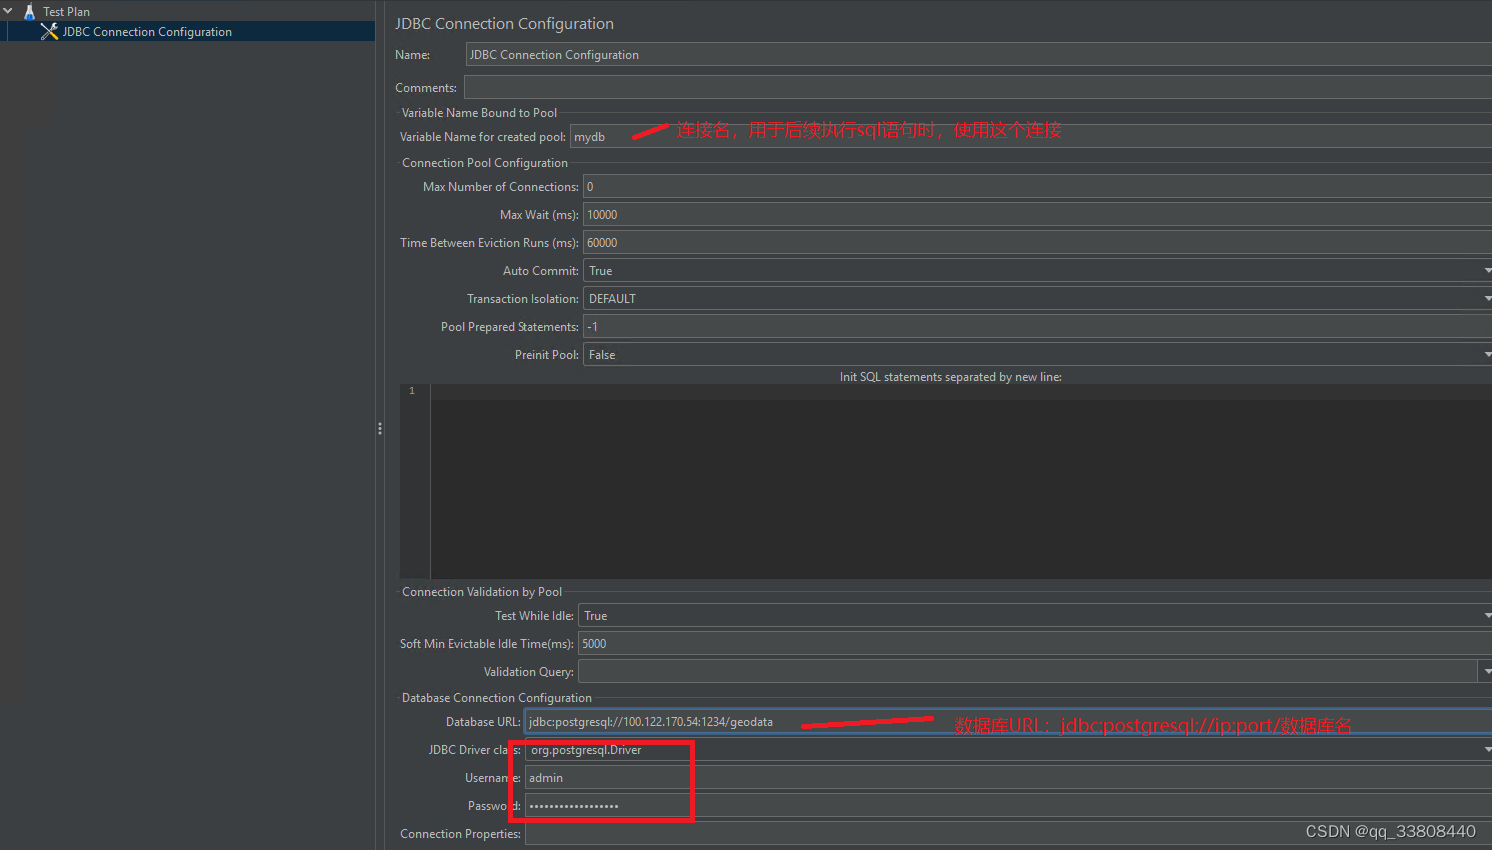The width and height of the screenshot is (1492, 850).
Task: Click the panel splitter handle dots
Action: (380, 428)
